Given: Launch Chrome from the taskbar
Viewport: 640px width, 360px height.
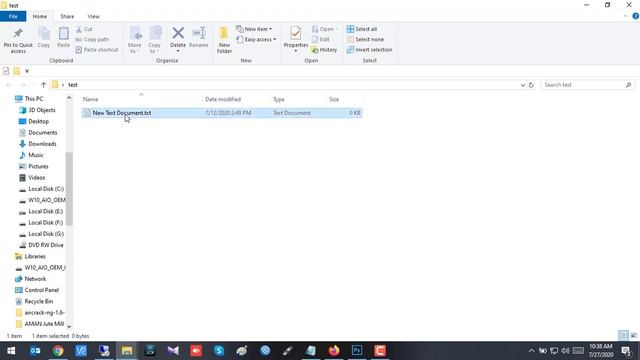Looking at the screenshot, I should point(58,351).
